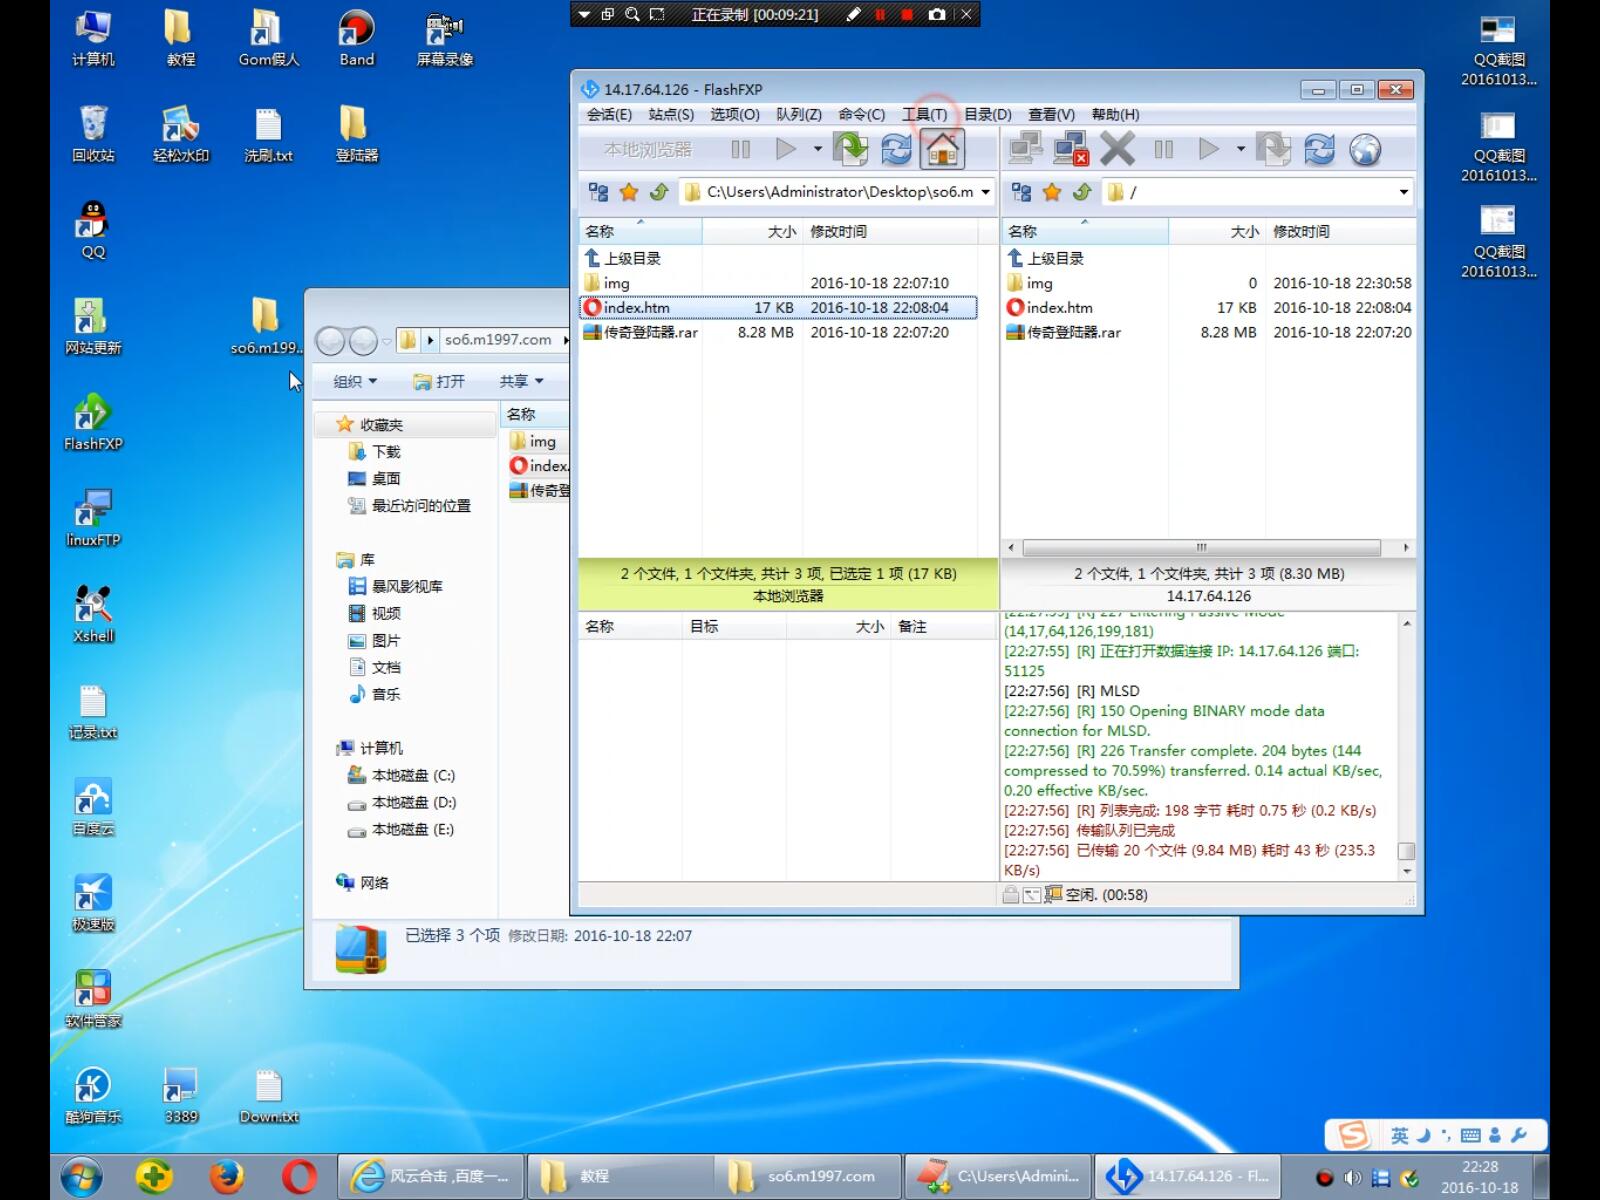Open 网络 in Explorer sidebar
The height and width of the screenshot is (1200, 1600).
point(363,882)
